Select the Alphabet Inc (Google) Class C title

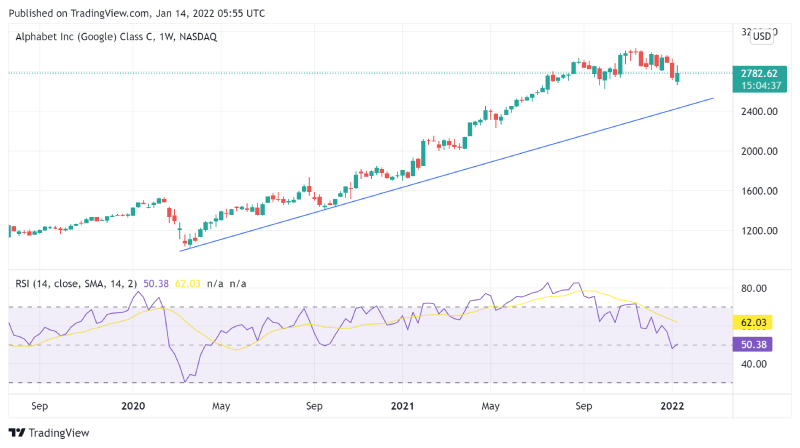click(116, 37)
